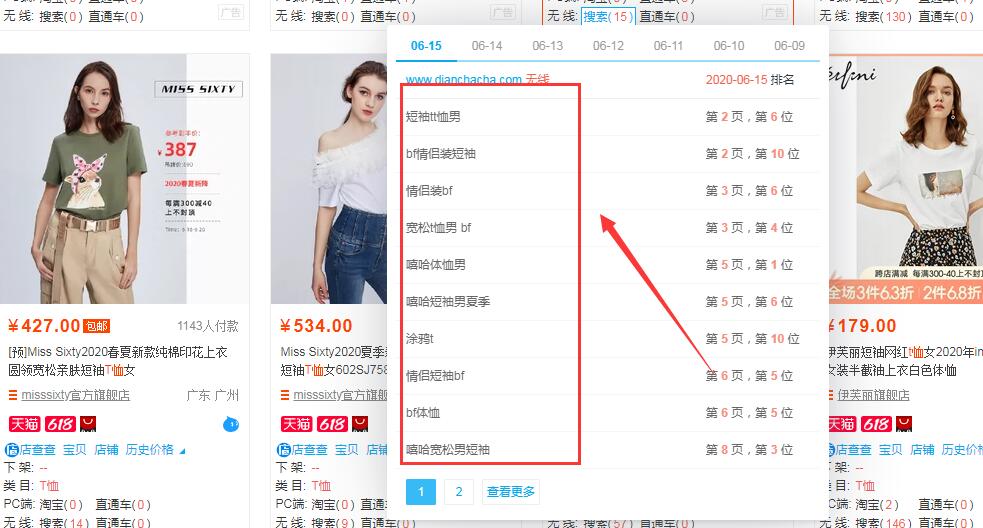Open the white off-shoulder top product image
Image resolution: width=983 pixels, height=528 pixels.
[x=329, y=179]
